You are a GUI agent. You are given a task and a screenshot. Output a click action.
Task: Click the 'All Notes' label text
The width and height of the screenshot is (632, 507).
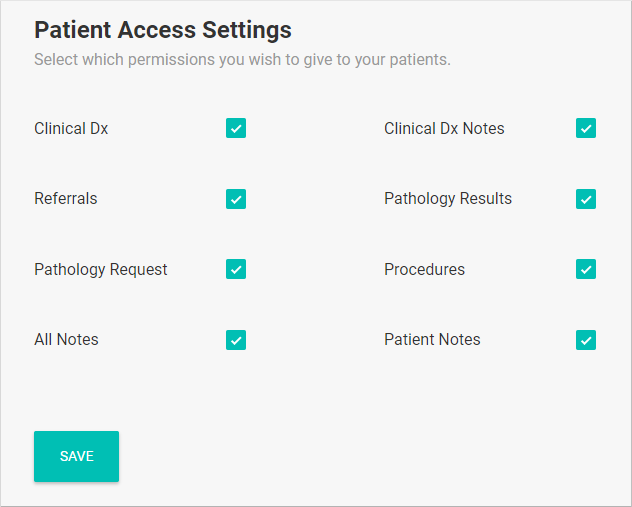[66, 340]
